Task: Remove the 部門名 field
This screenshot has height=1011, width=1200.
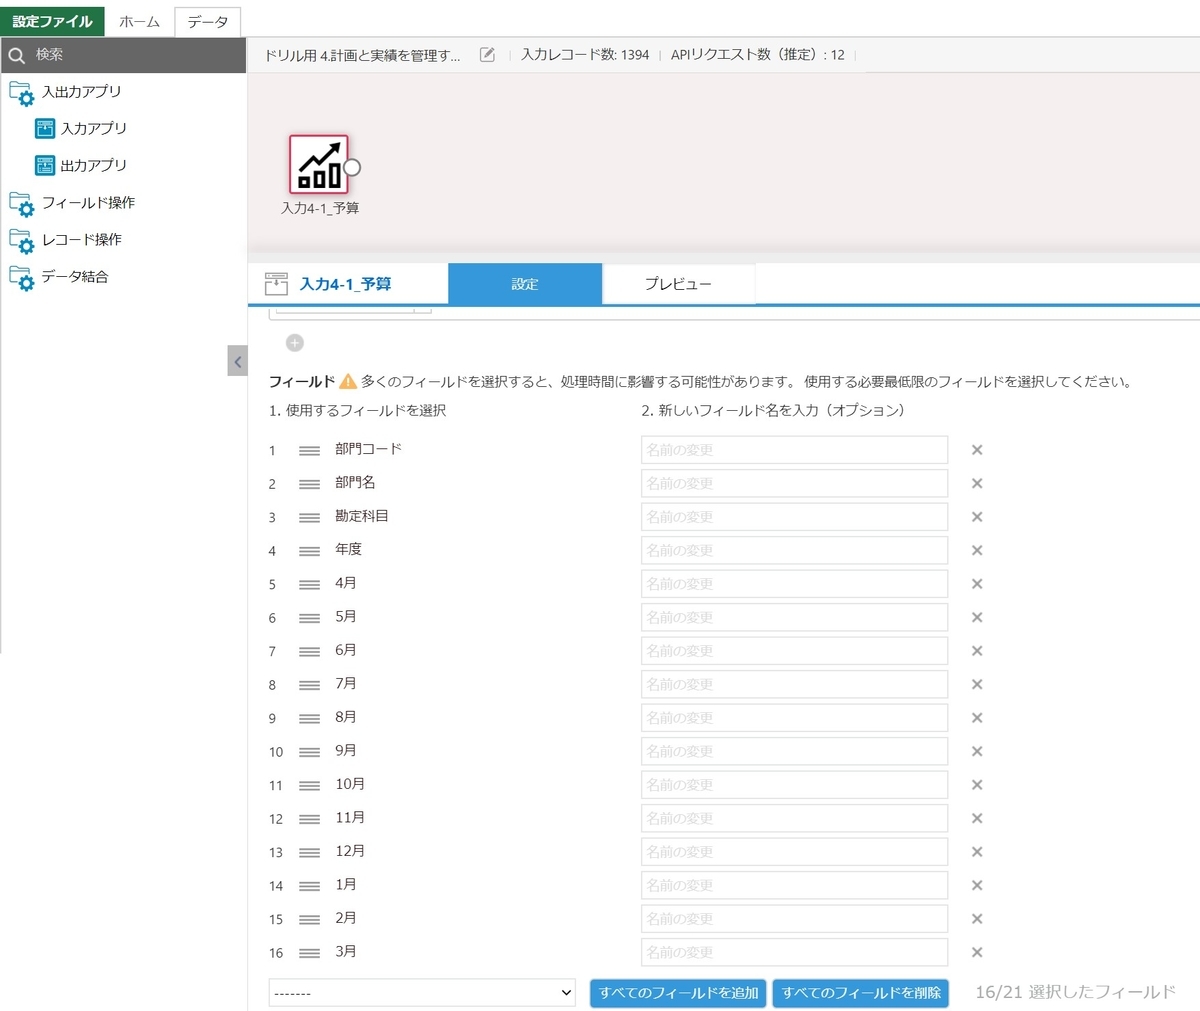Action: (977, 483)
